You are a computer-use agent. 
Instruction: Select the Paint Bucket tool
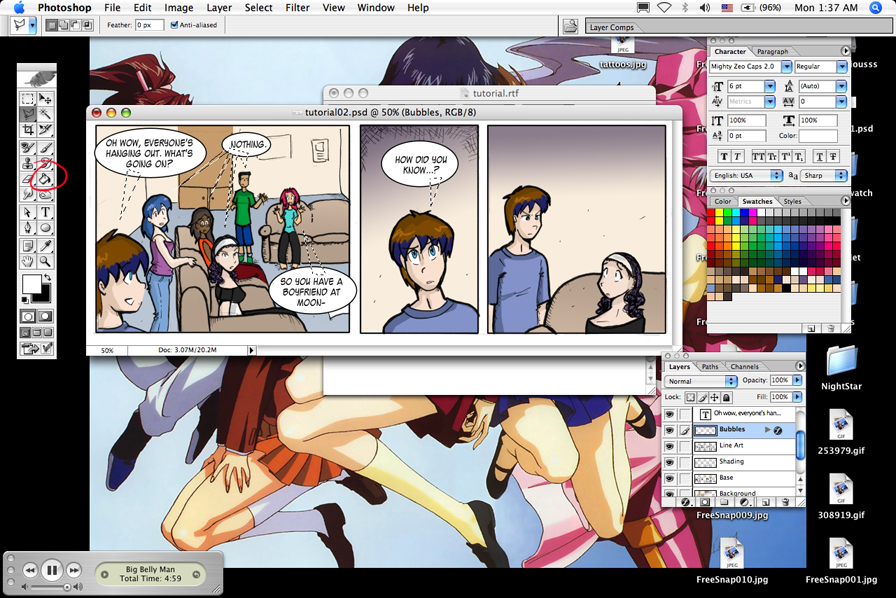[45, 180]
